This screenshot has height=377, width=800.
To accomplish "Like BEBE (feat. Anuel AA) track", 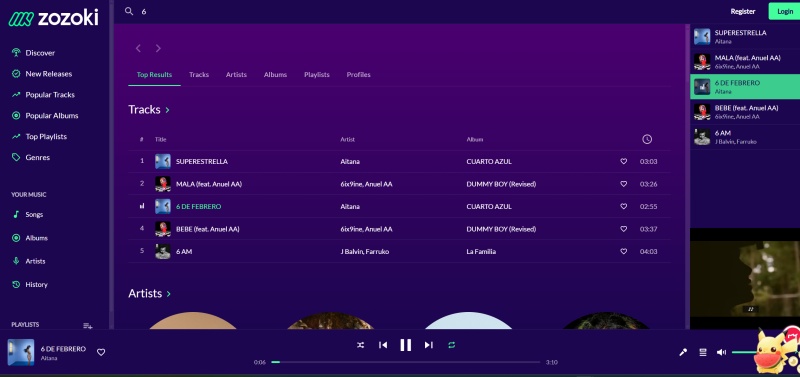I will pyautogui.click(x=623, y=229).
